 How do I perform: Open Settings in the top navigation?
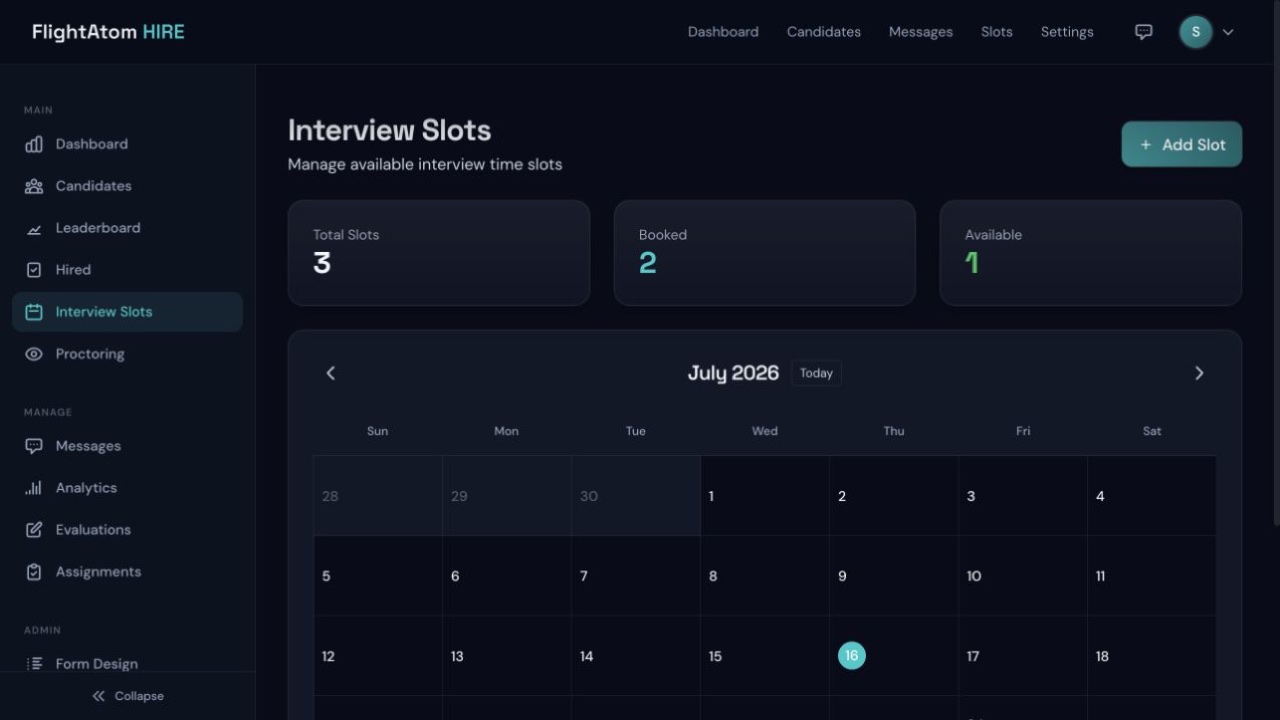click(1067, 32)
